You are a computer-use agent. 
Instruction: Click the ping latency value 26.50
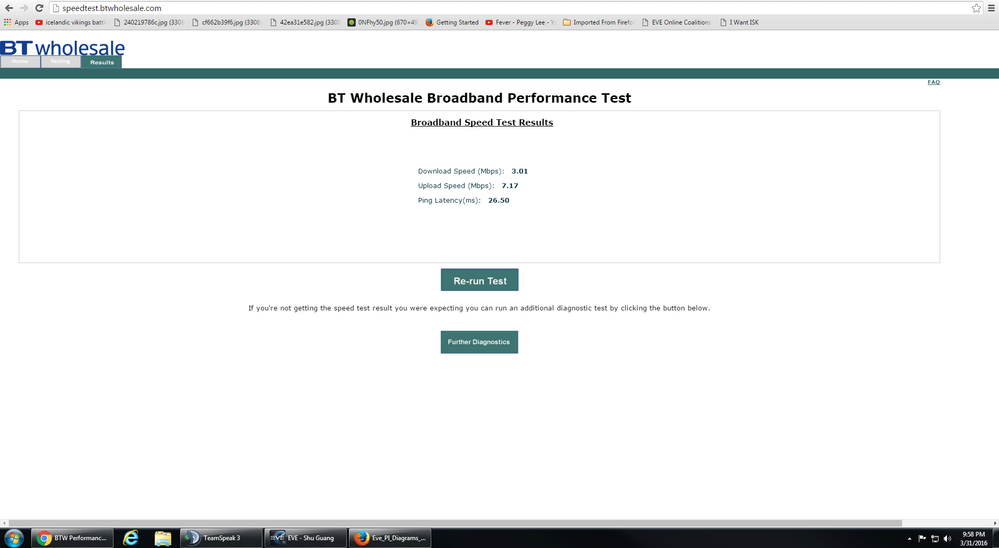coord(499,201)
